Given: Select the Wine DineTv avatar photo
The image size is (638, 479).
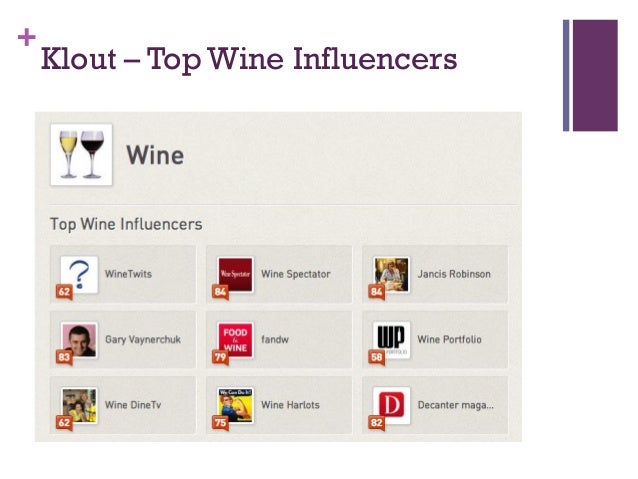Looking at the screenshot, I should (x=79, y=405).
